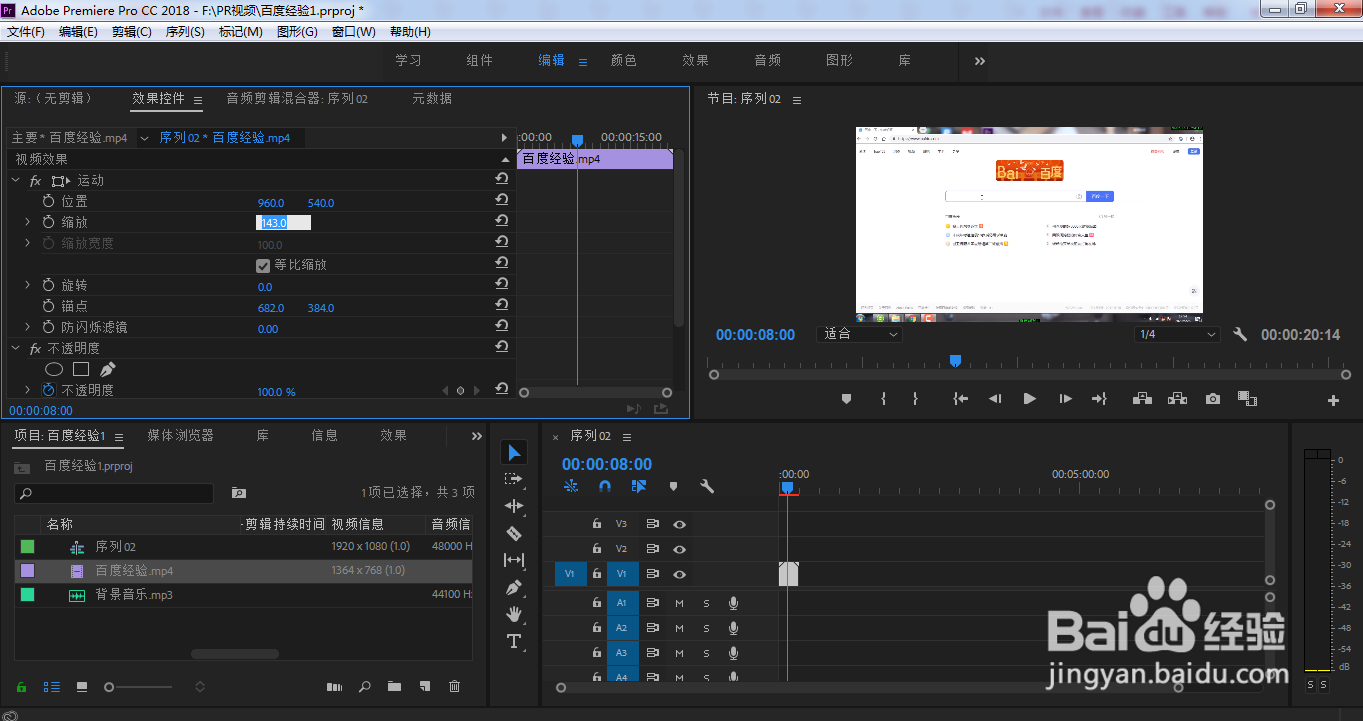The width and height of the screenshot is (1363, 721).
Task: Open the 媒体浏览器 panel tab
Action: pyautogui.click(x=181, y=436)
